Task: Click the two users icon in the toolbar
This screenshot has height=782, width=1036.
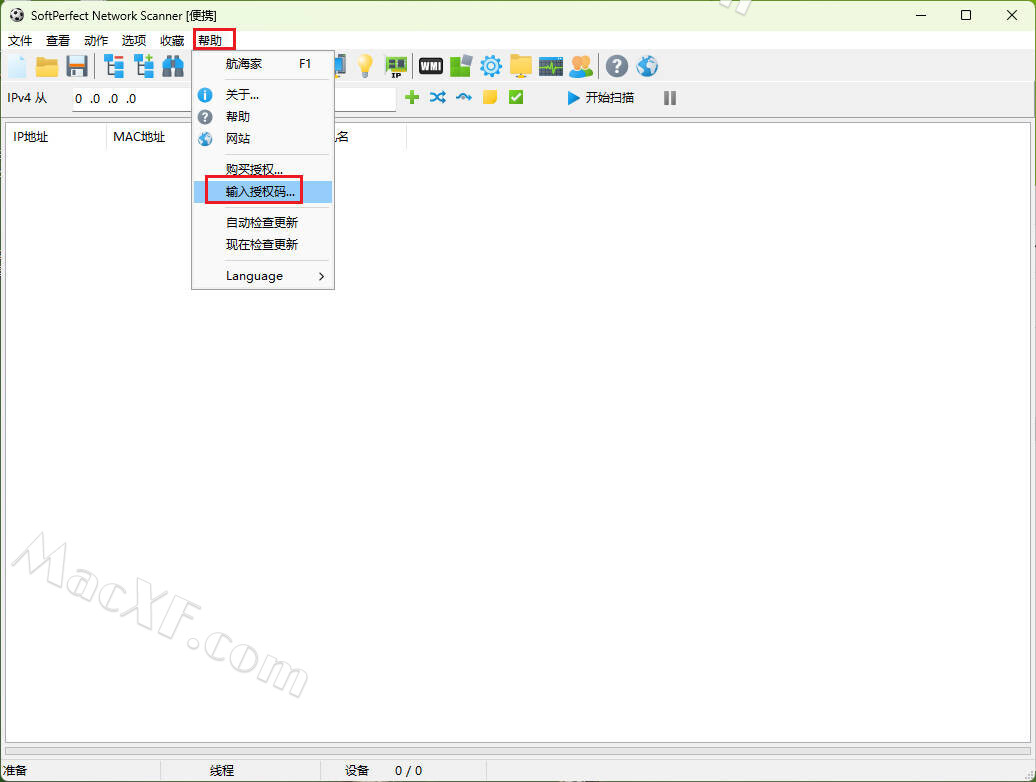Action: click(581, 66)
